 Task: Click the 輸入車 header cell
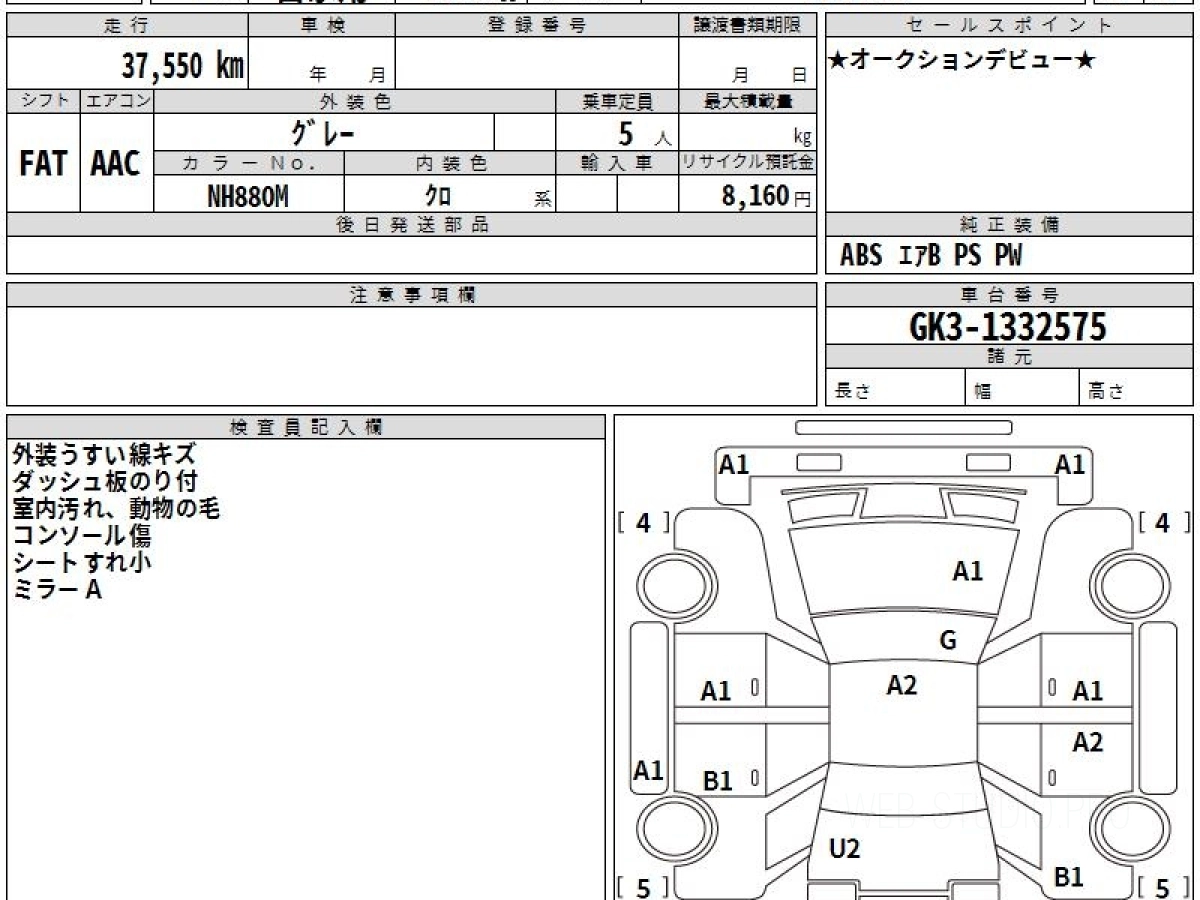pyautogui.click(x=617, y=163)
